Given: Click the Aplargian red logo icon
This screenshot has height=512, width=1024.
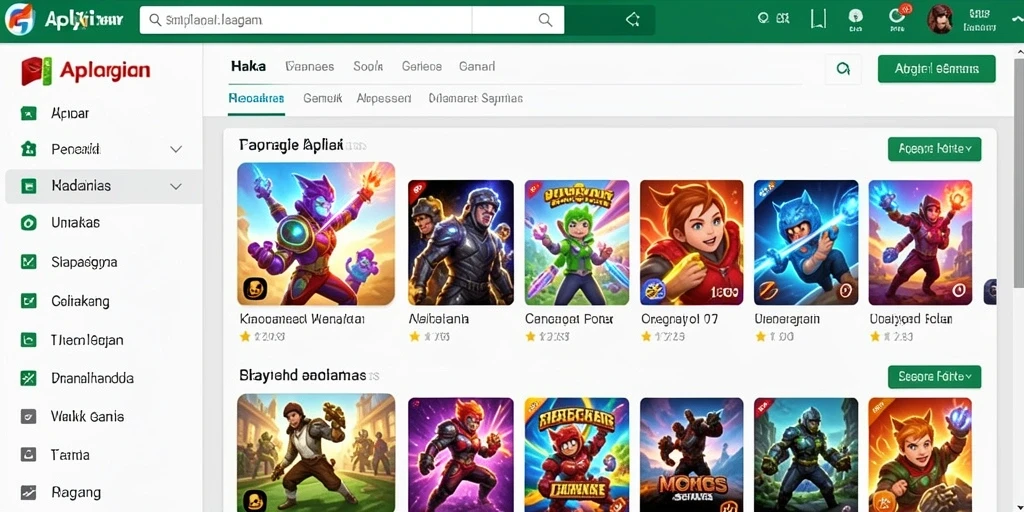Looking at the screenshot, I should [36, 71].
